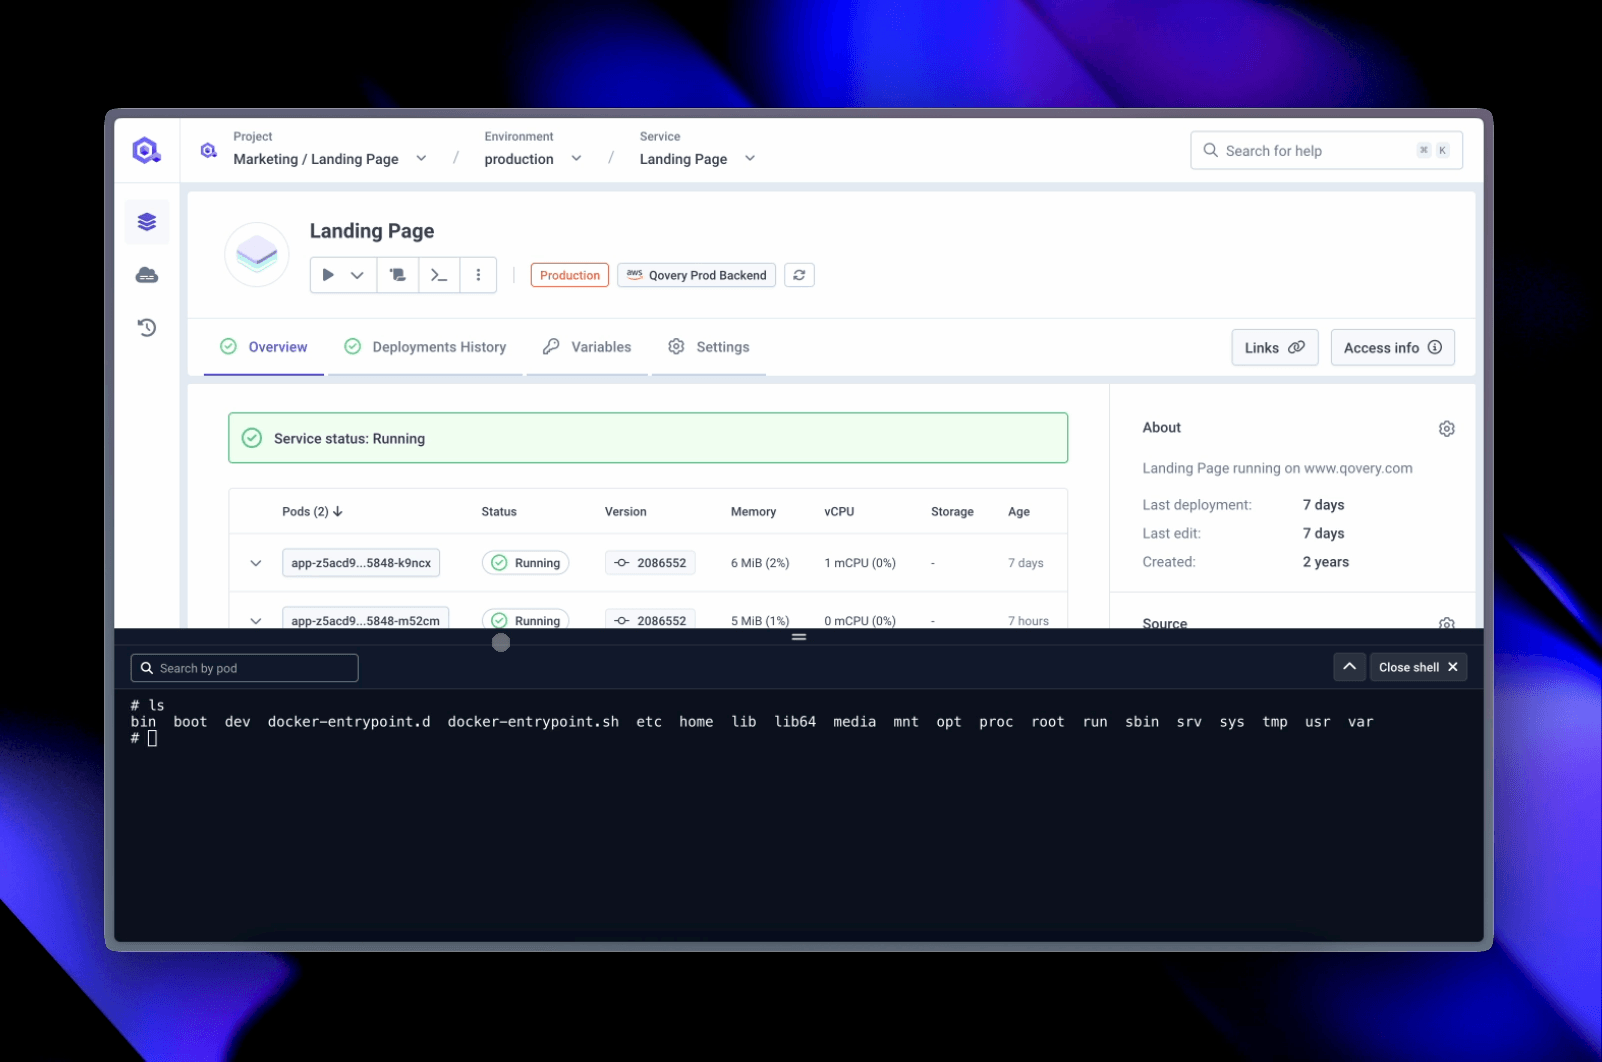The height and width of the screenshot is (1062, 1602).
Task: Open the history clock icon in sidebar
Action: click(147, 327)
